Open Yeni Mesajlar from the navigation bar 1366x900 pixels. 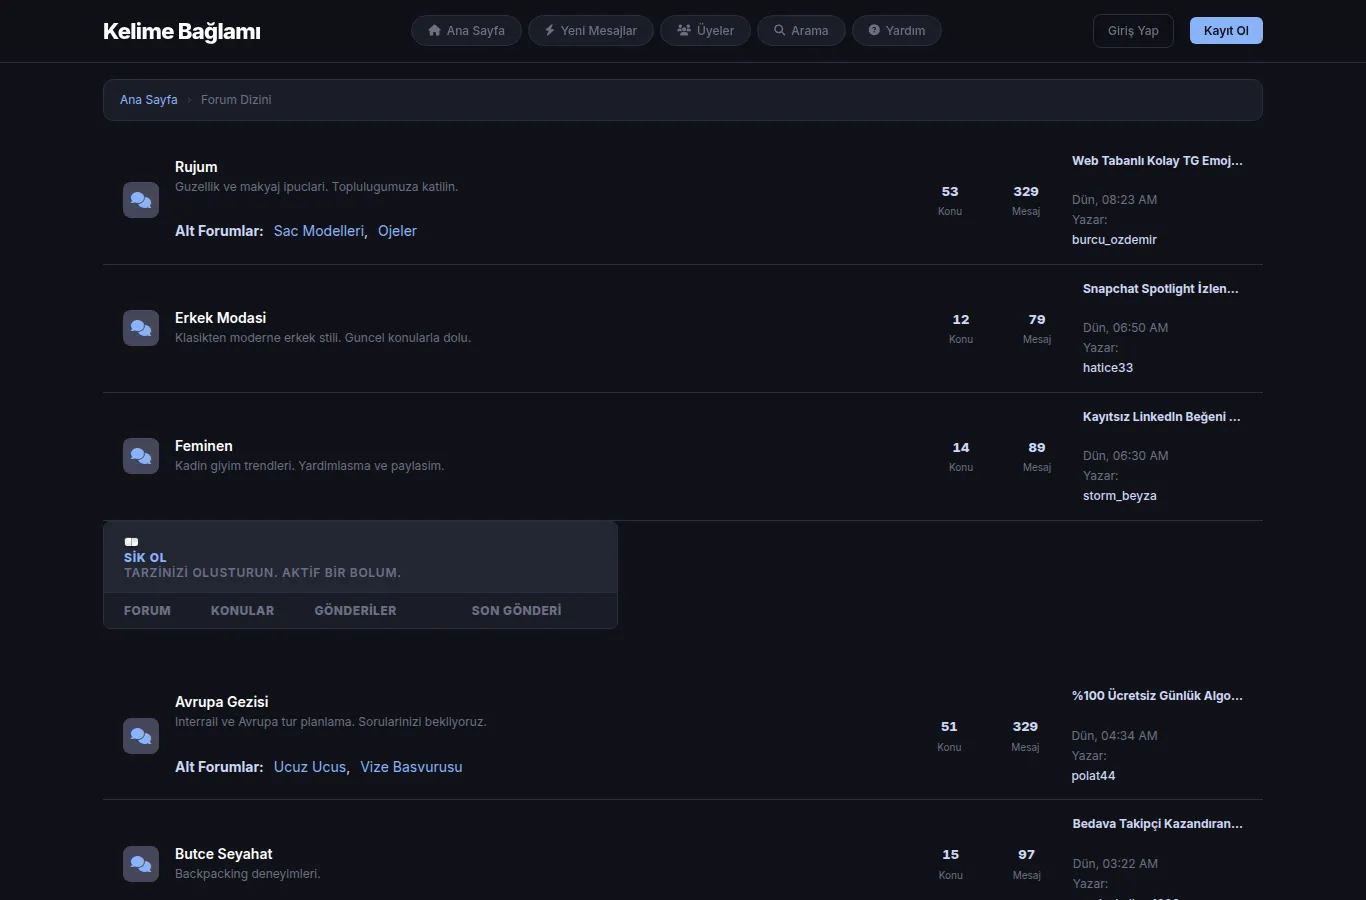(x=591, y=31)
